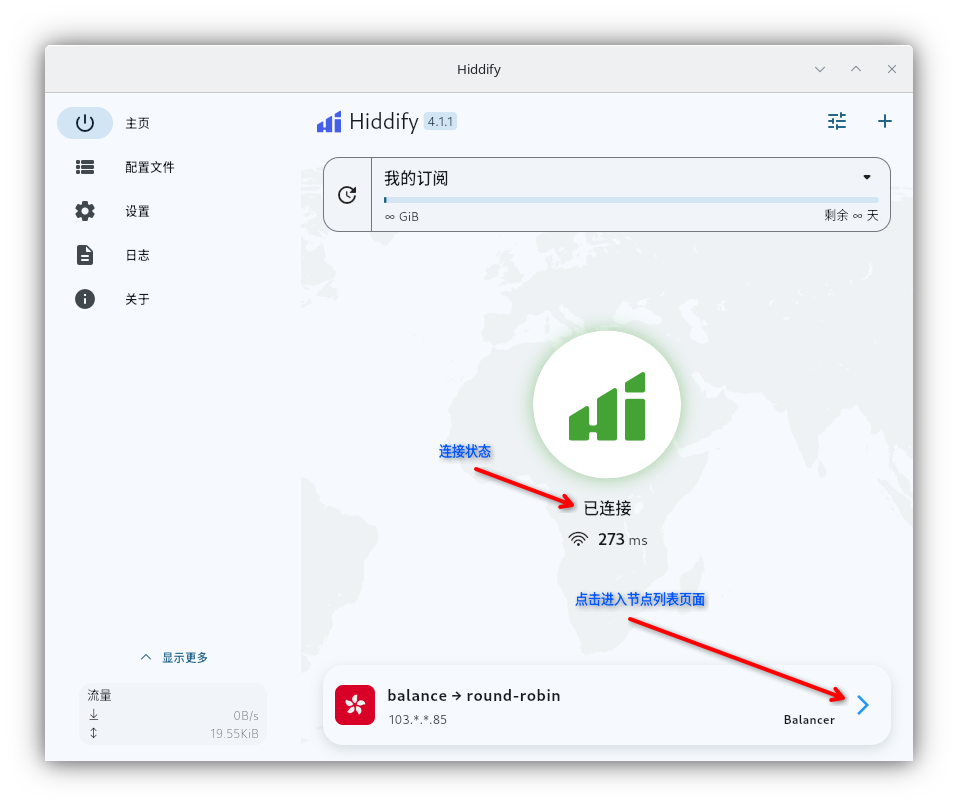Click the 关于 info icon in the sidebar
Screen dimensions: 958x806
(85, 299)
